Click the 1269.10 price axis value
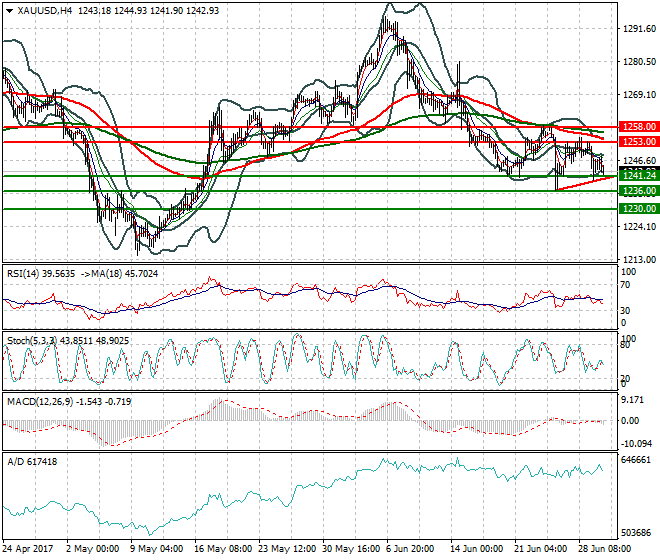The image size is (660, 560). pyautogui.click(x=637, y=95)
